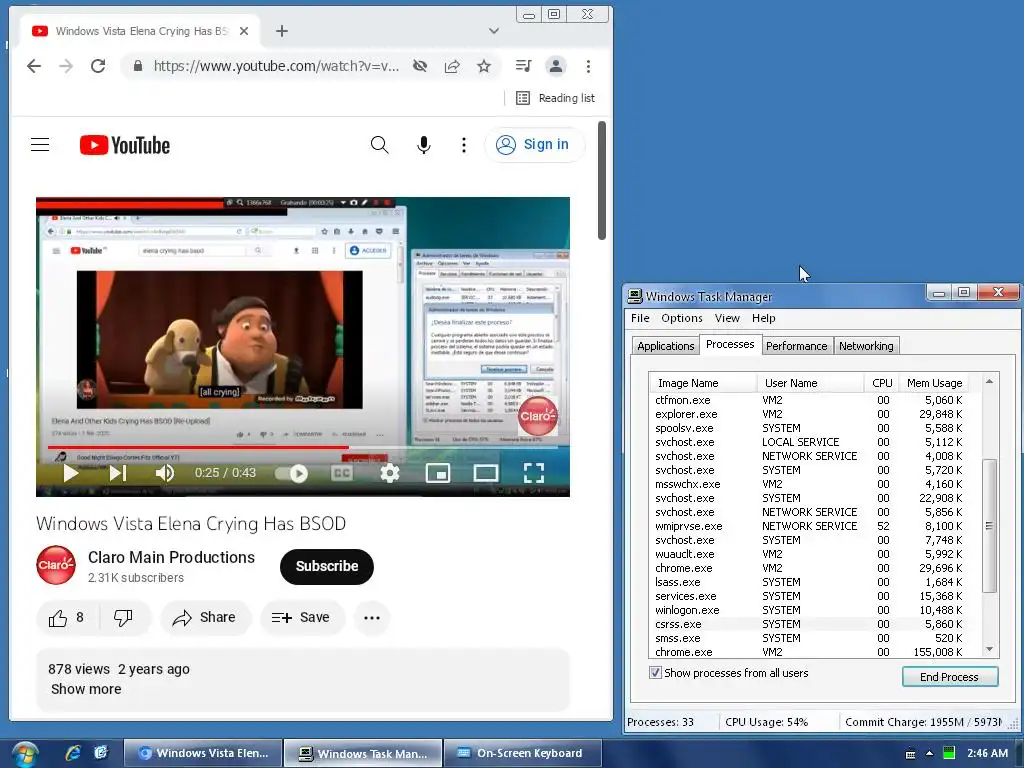This screenshot has height=768, width=1024.
Task: Switch to miniplayer
Action: click(x=438, y=473)
